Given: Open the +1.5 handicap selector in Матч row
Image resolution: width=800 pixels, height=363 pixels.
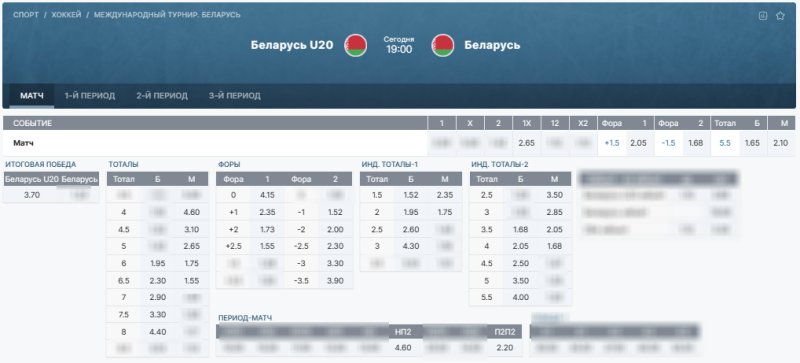Looking at the screenshot, I should [612, 143].
